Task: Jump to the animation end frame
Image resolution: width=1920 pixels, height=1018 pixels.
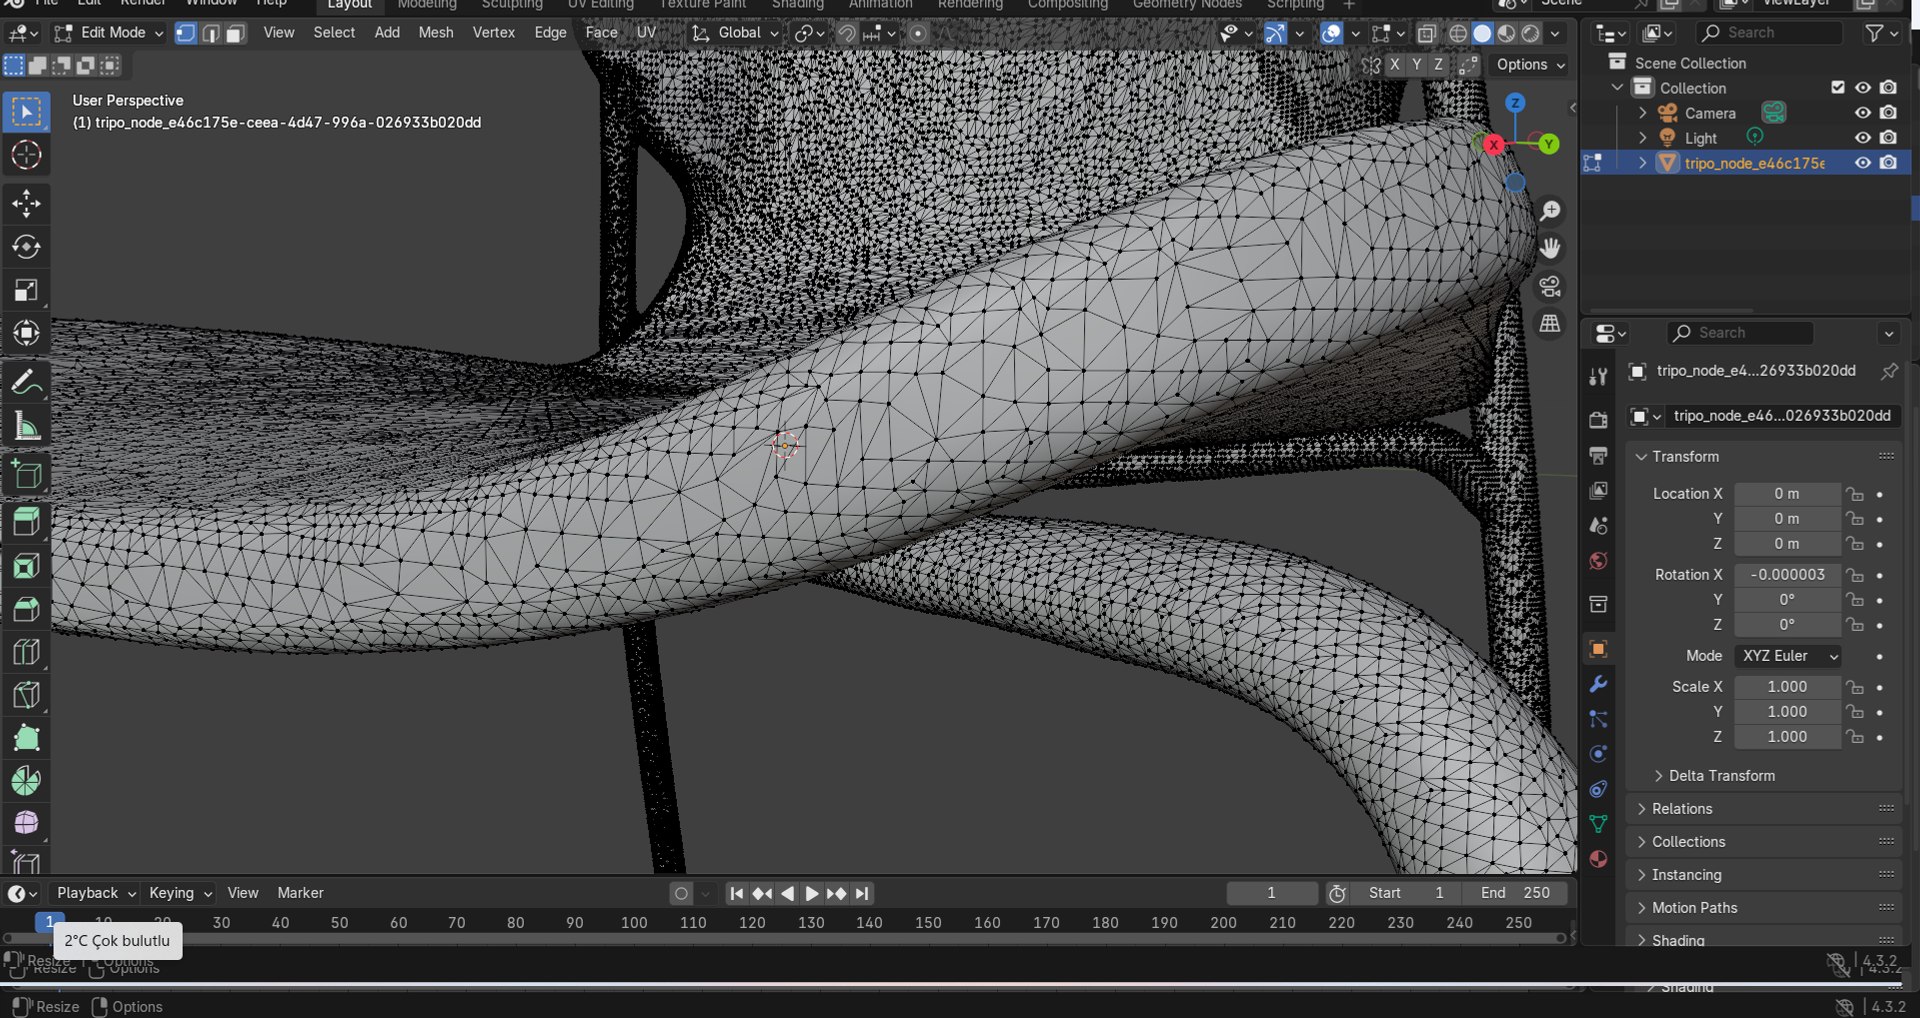Action: 862,894
